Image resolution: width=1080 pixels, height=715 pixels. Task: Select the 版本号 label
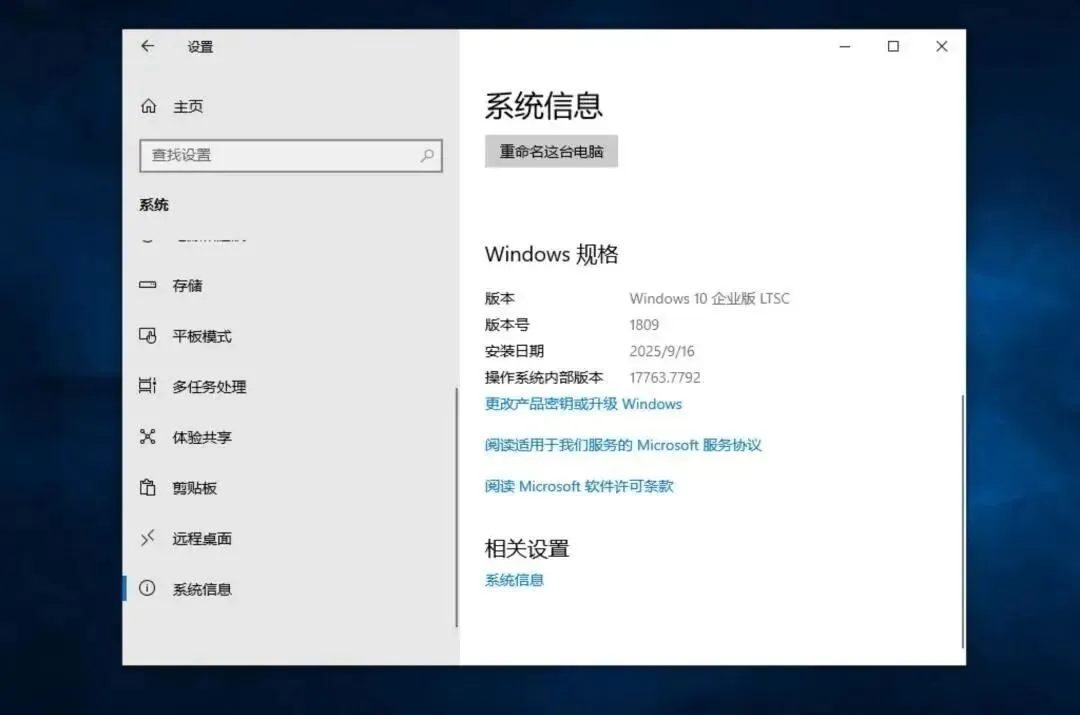click(x=507, y=324)
